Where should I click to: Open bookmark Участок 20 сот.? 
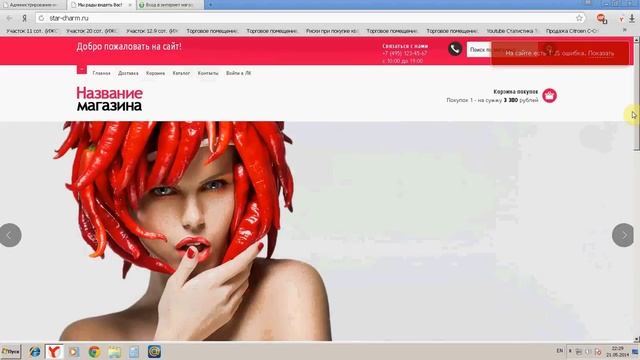92,31
